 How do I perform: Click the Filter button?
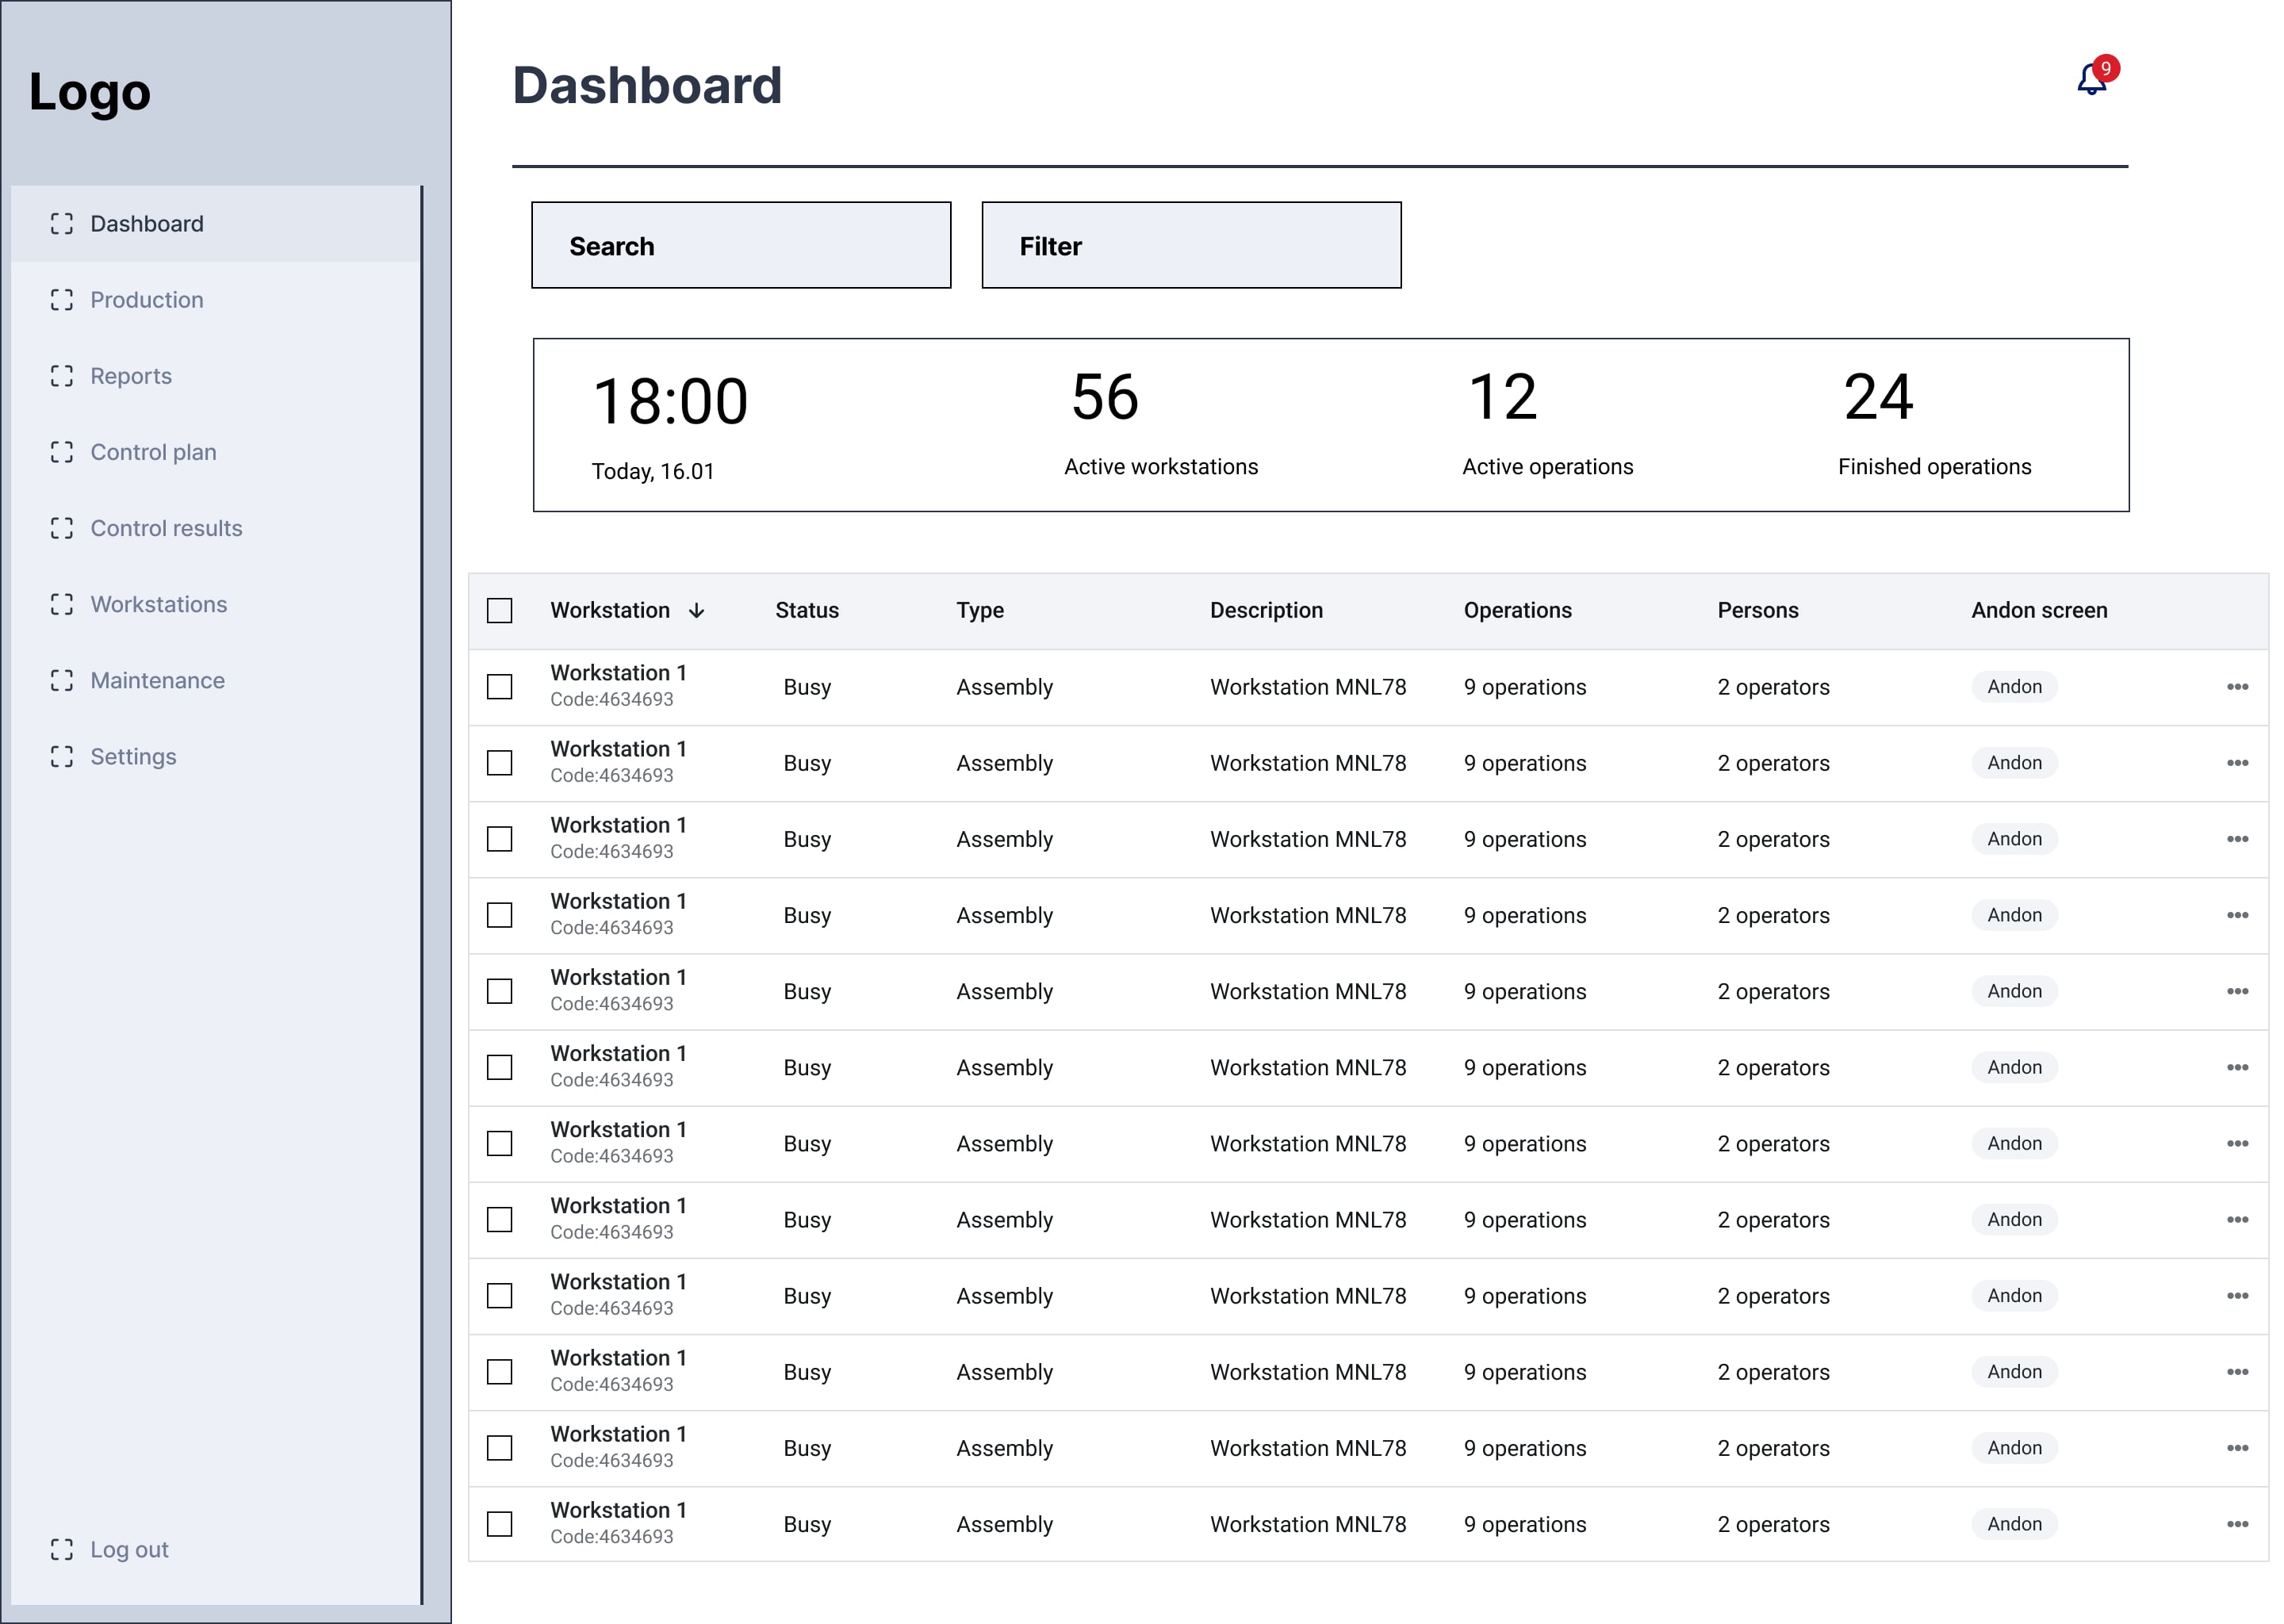[x=1191, y=245]
